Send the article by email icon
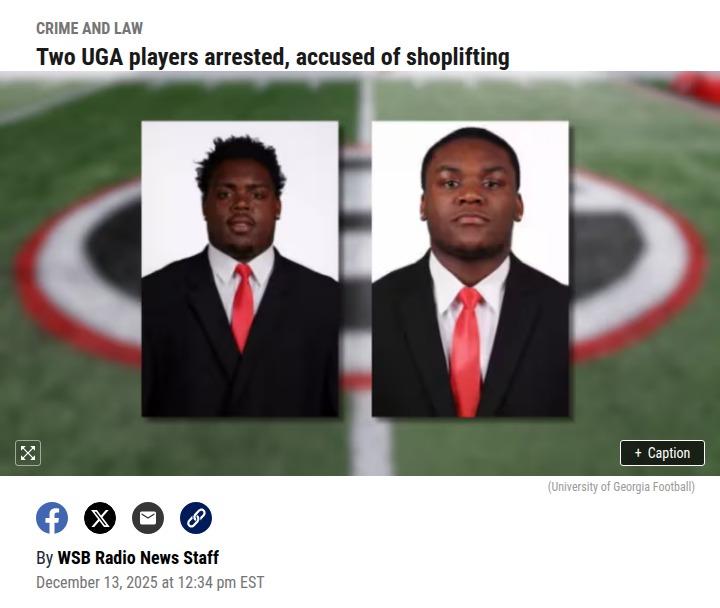This screenshot has height=608, width=720. (148, 518)
